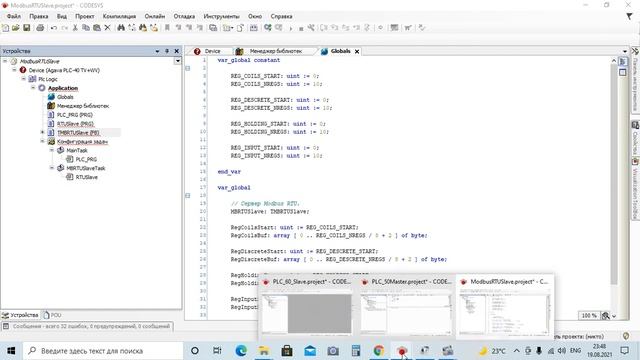
Task: Open File Explorer from the taskbar
Action: point(264,351)
